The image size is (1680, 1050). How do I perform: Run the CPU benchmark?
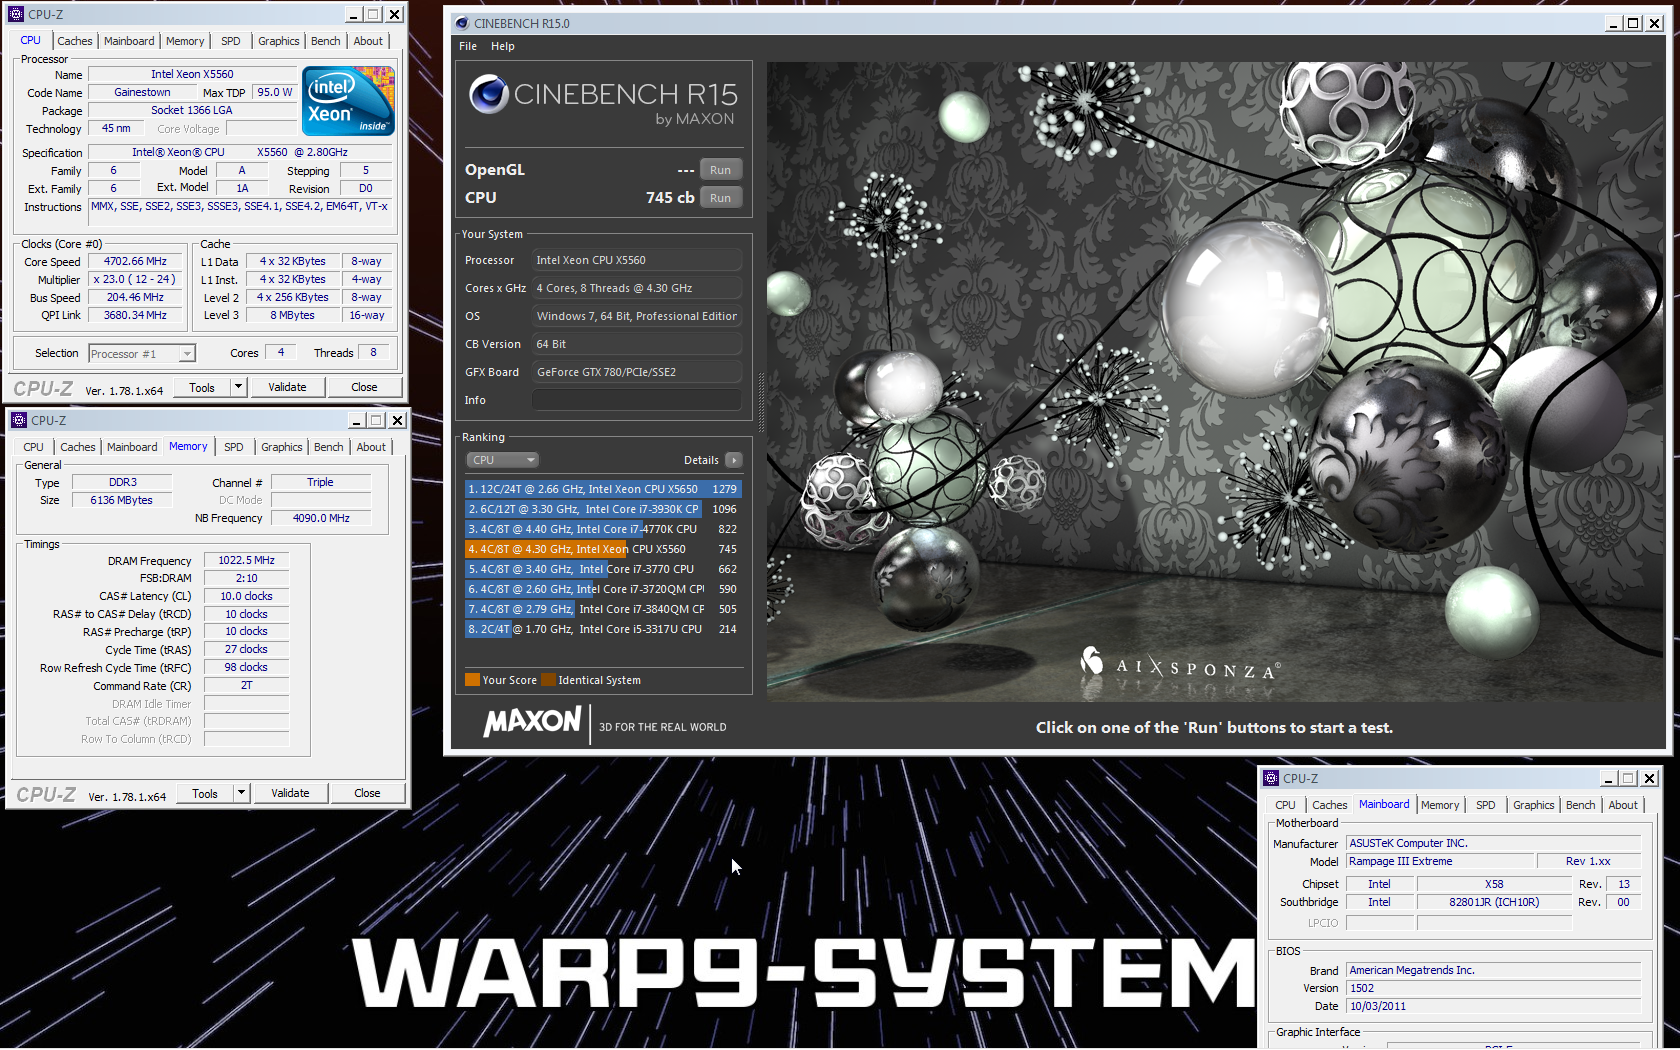pyautogui.click(x=720, y=198)
